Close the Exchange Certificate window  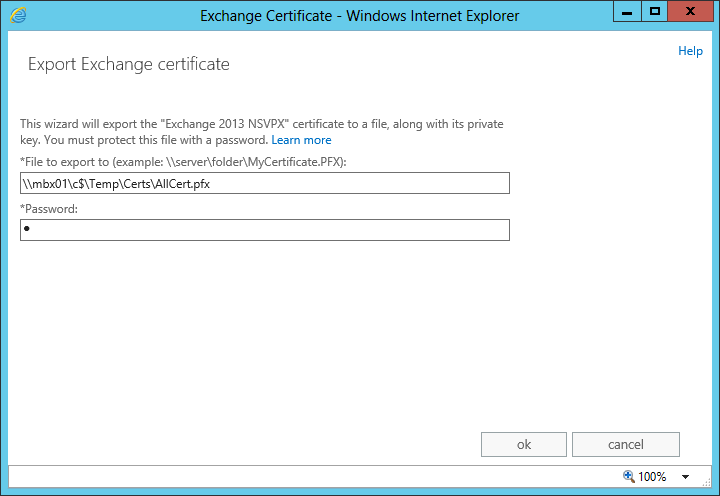[691, 12]
